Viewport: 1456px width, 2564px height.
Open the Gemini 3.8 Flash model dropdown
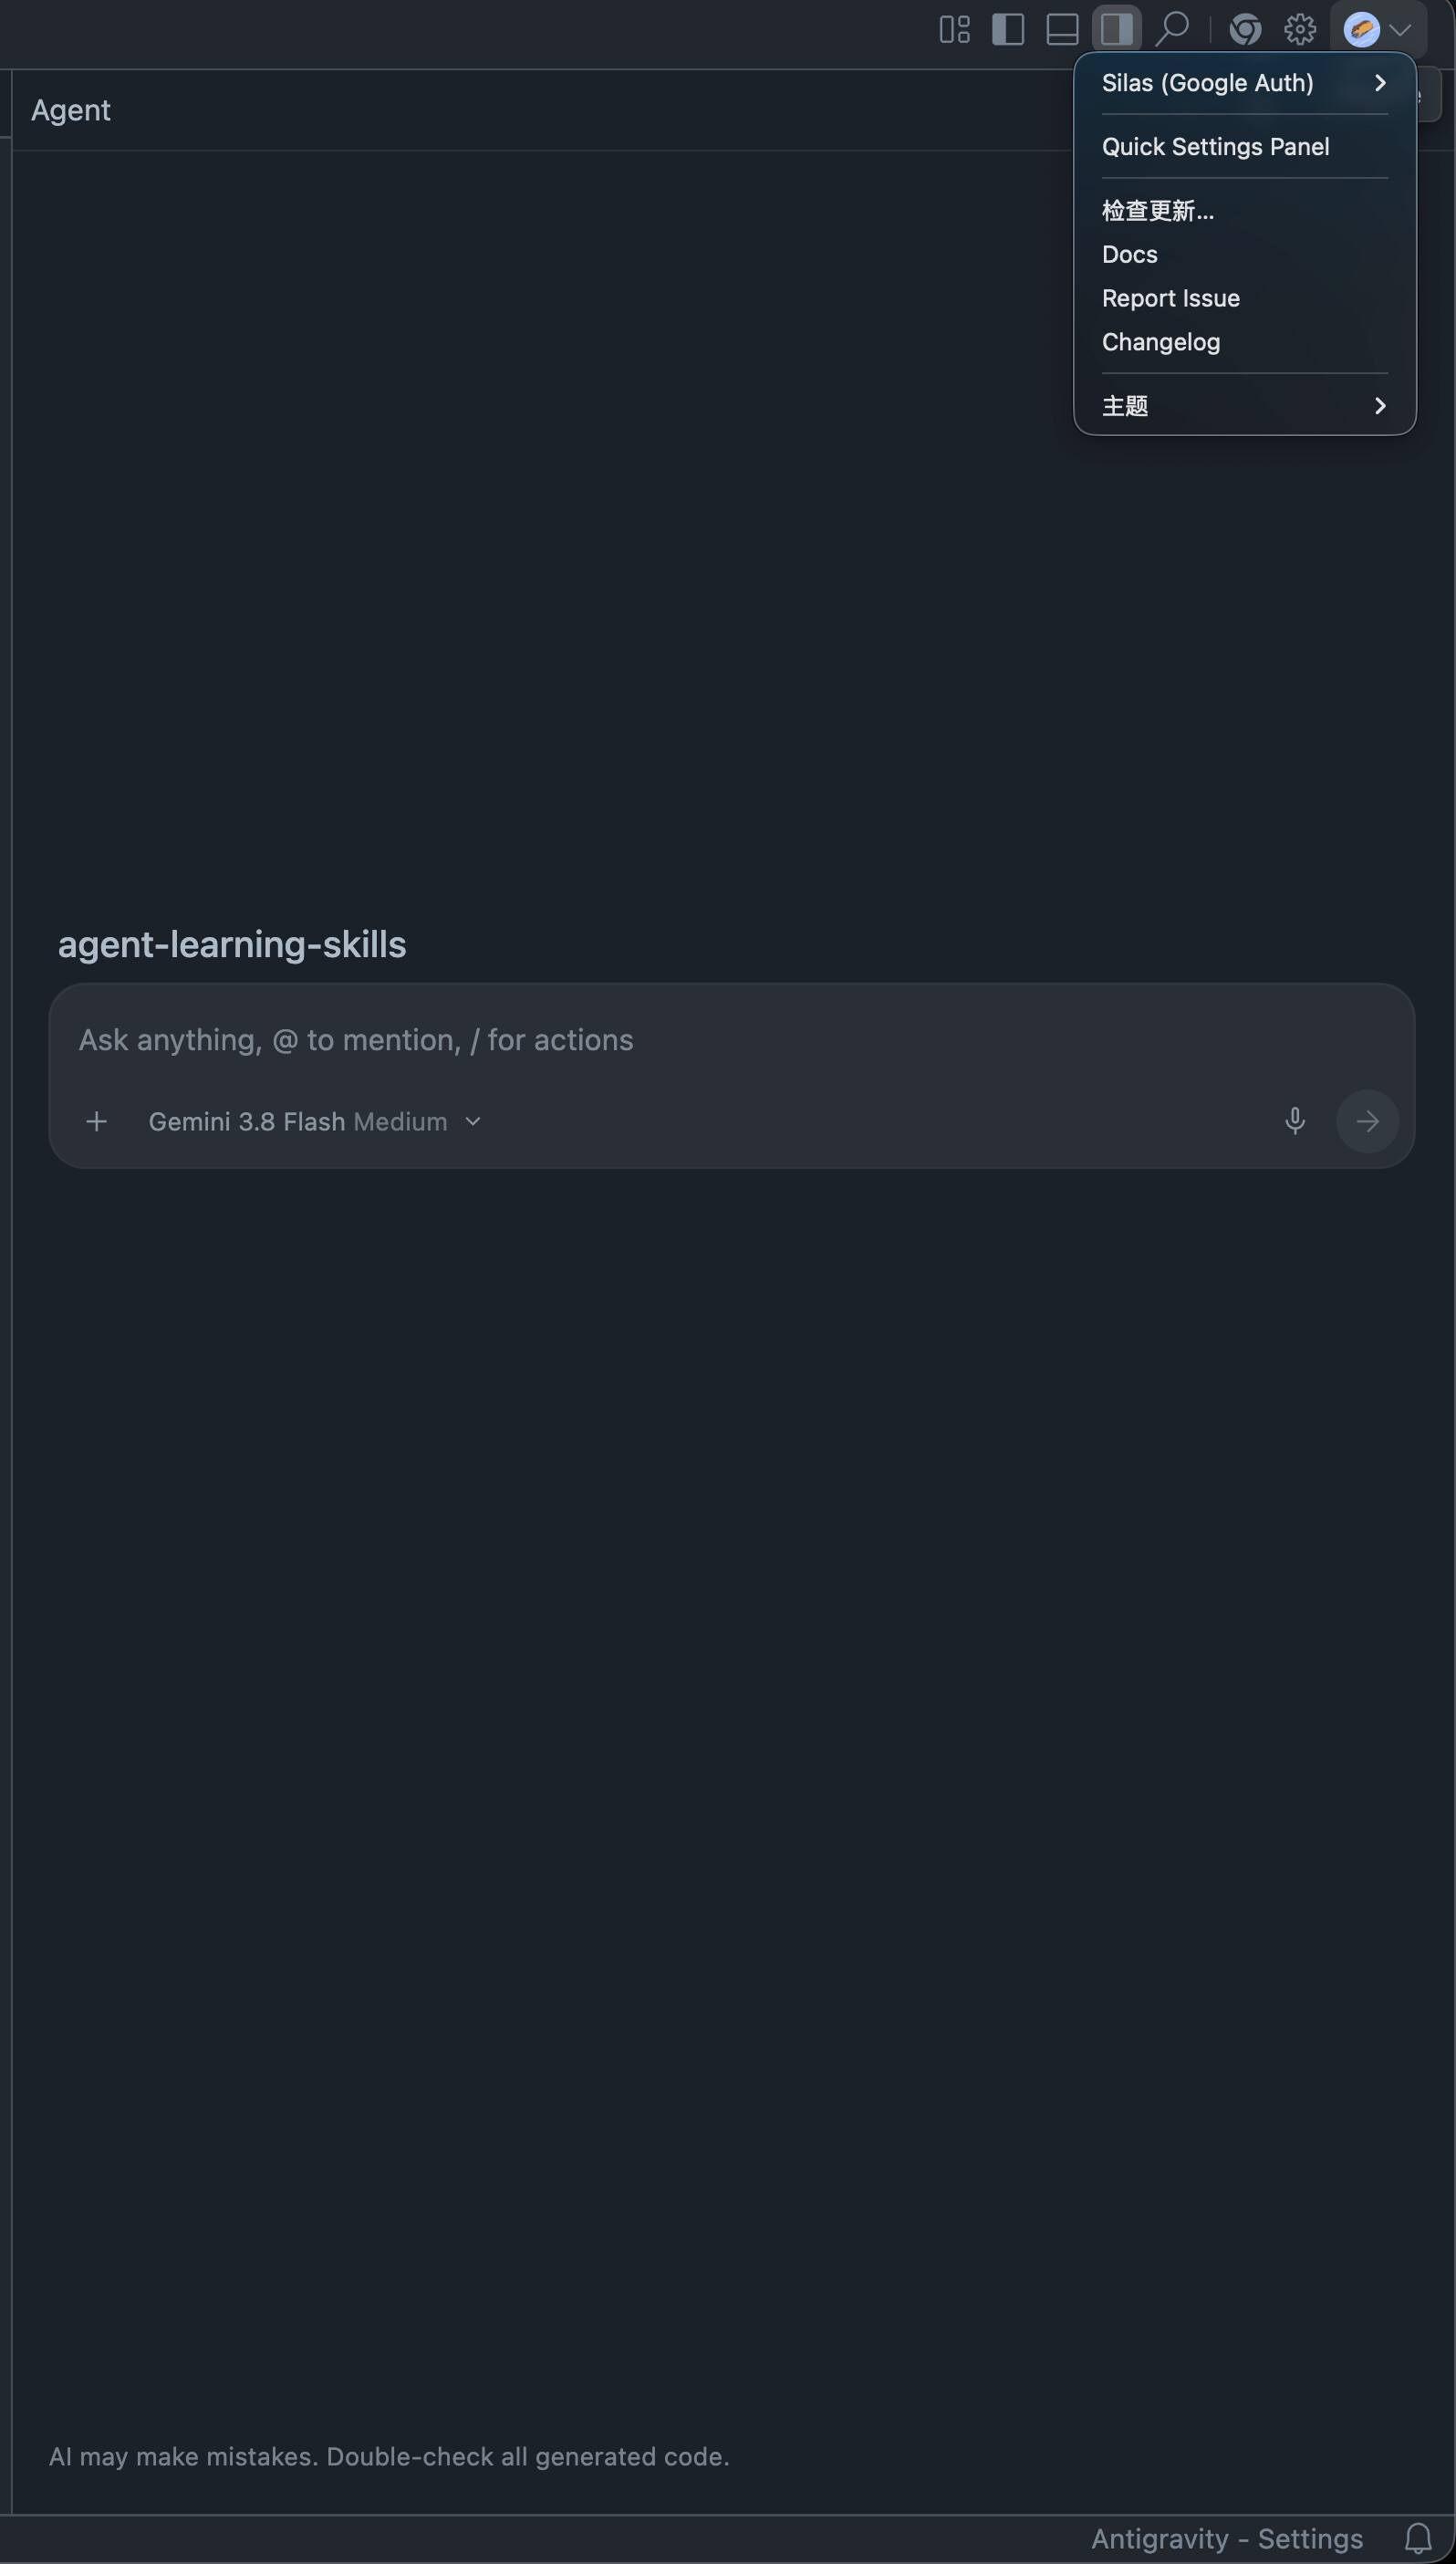315,1121
